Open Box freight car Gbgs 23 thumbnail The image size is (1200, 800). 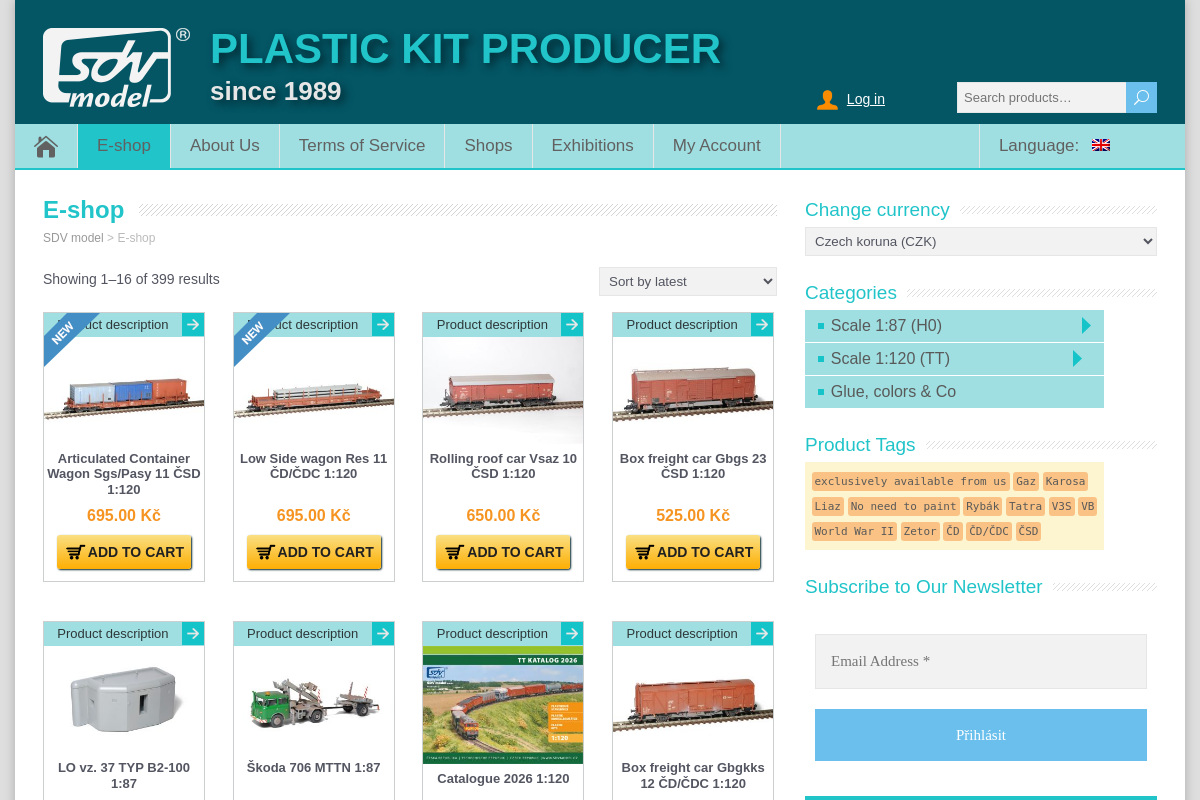(x=693, y=390)
